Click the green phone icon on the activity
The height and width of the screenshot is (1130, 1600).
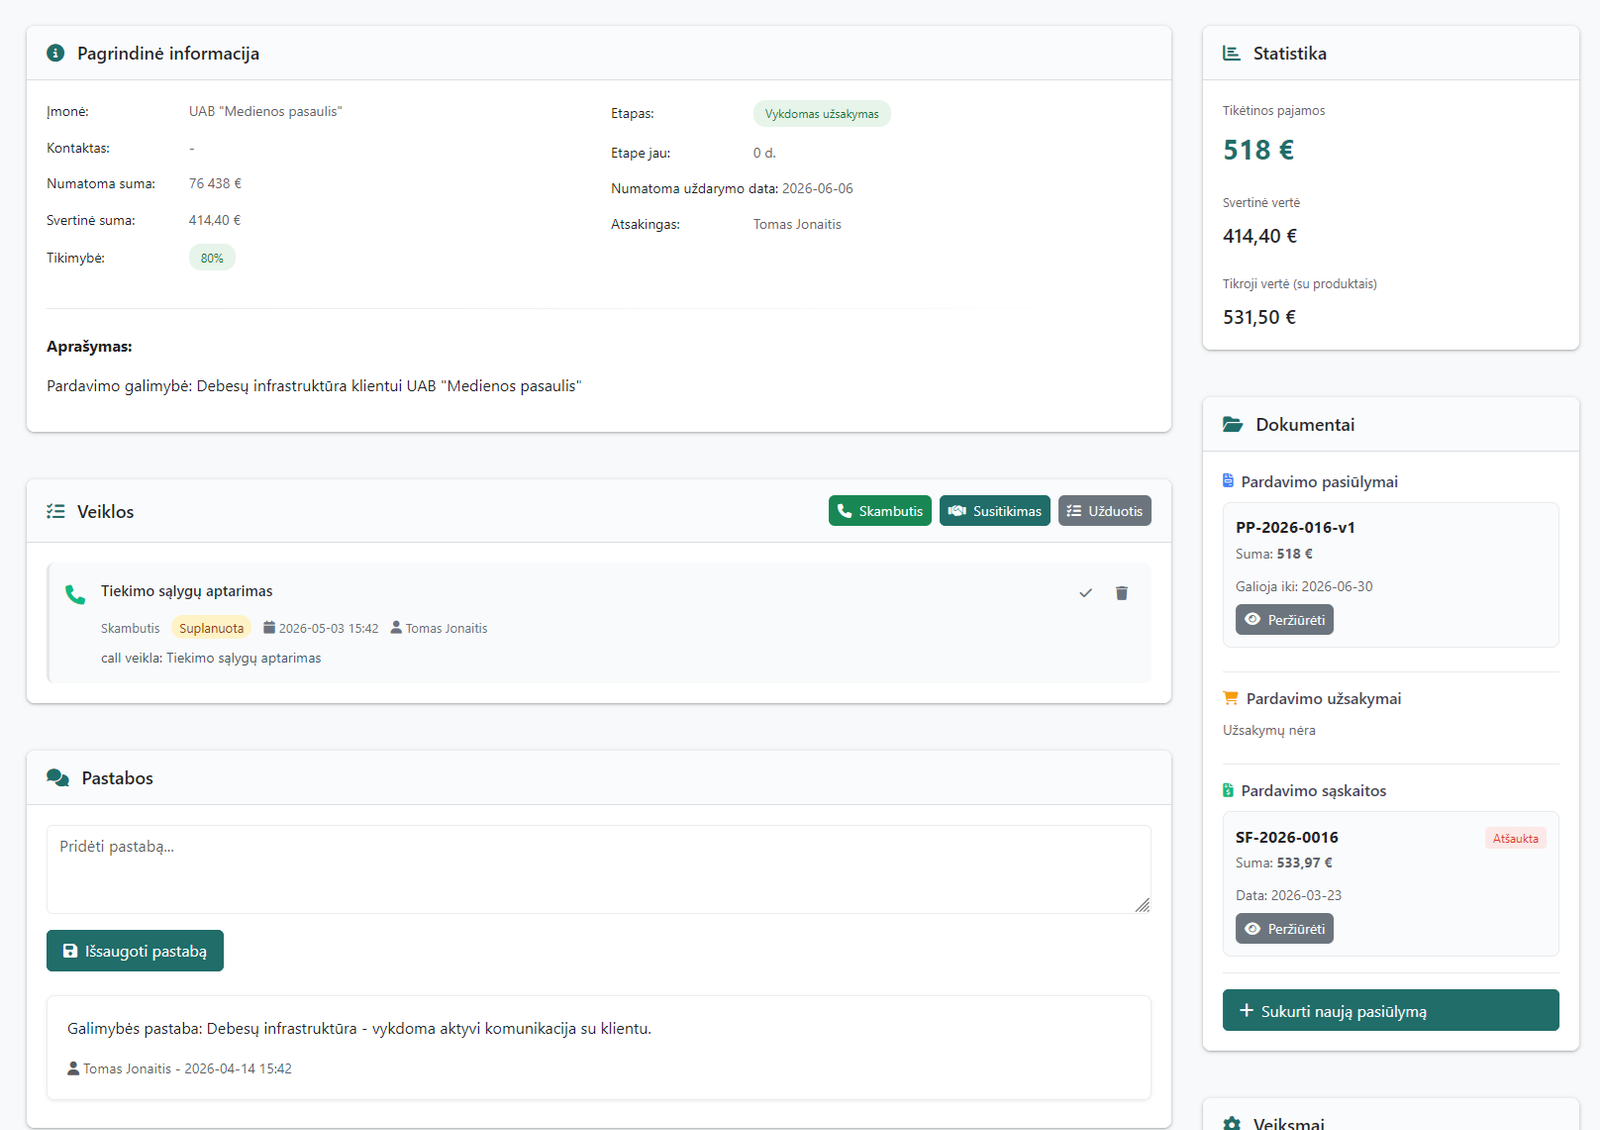tap(75, 594)
